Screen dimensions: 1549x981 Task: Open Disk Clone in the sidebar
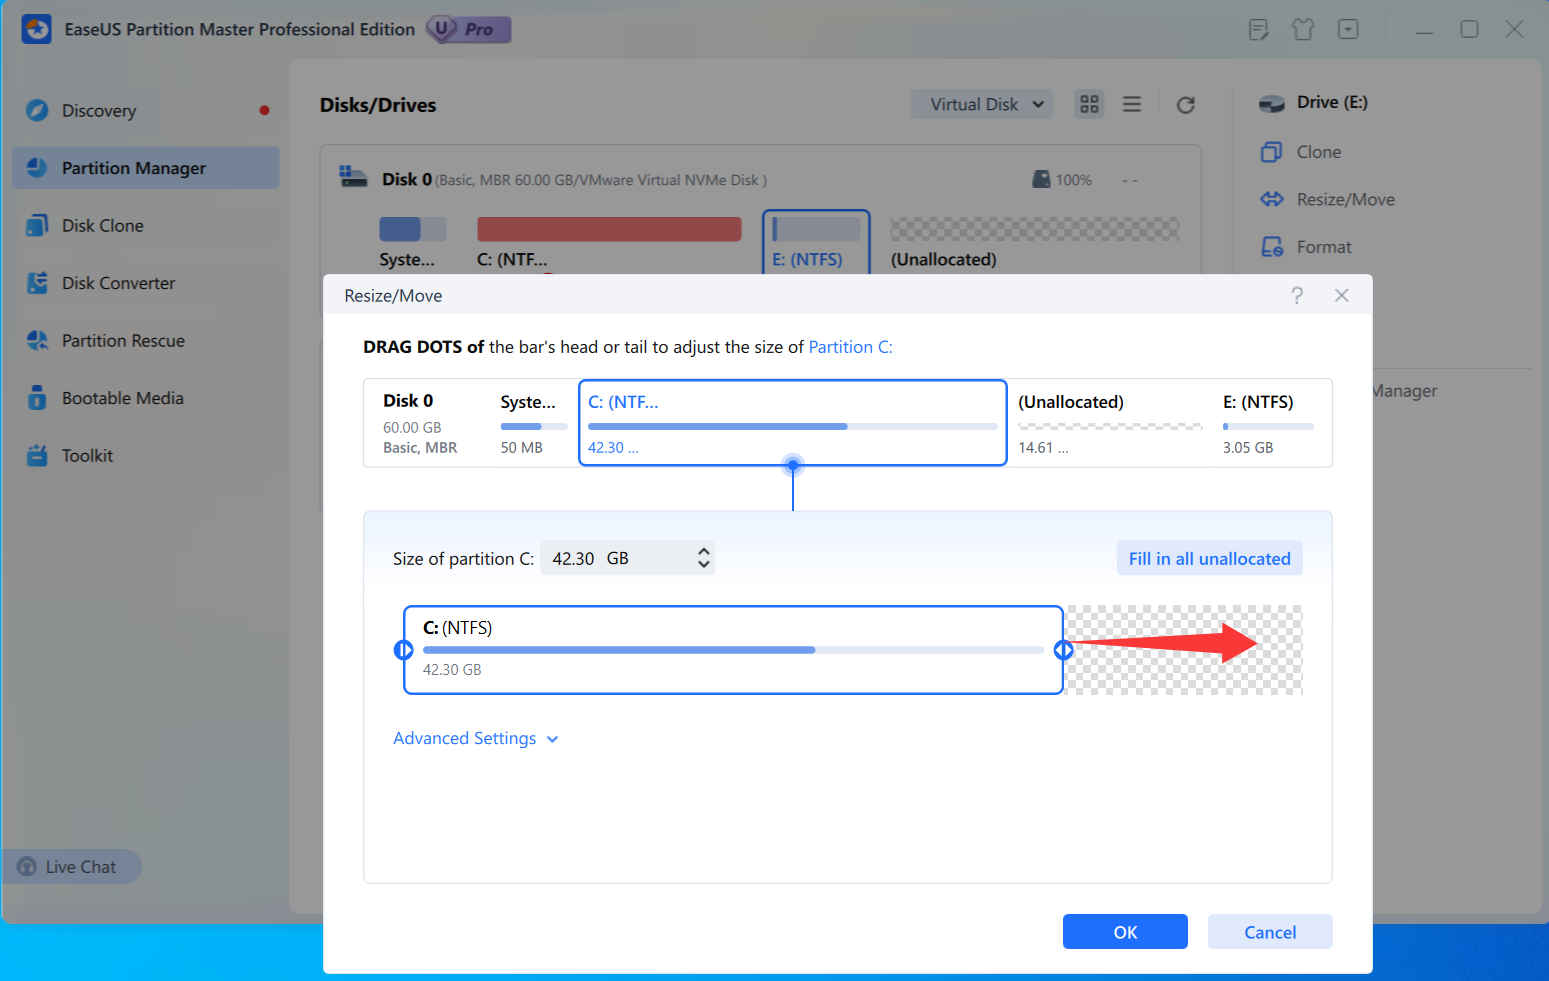146,226
